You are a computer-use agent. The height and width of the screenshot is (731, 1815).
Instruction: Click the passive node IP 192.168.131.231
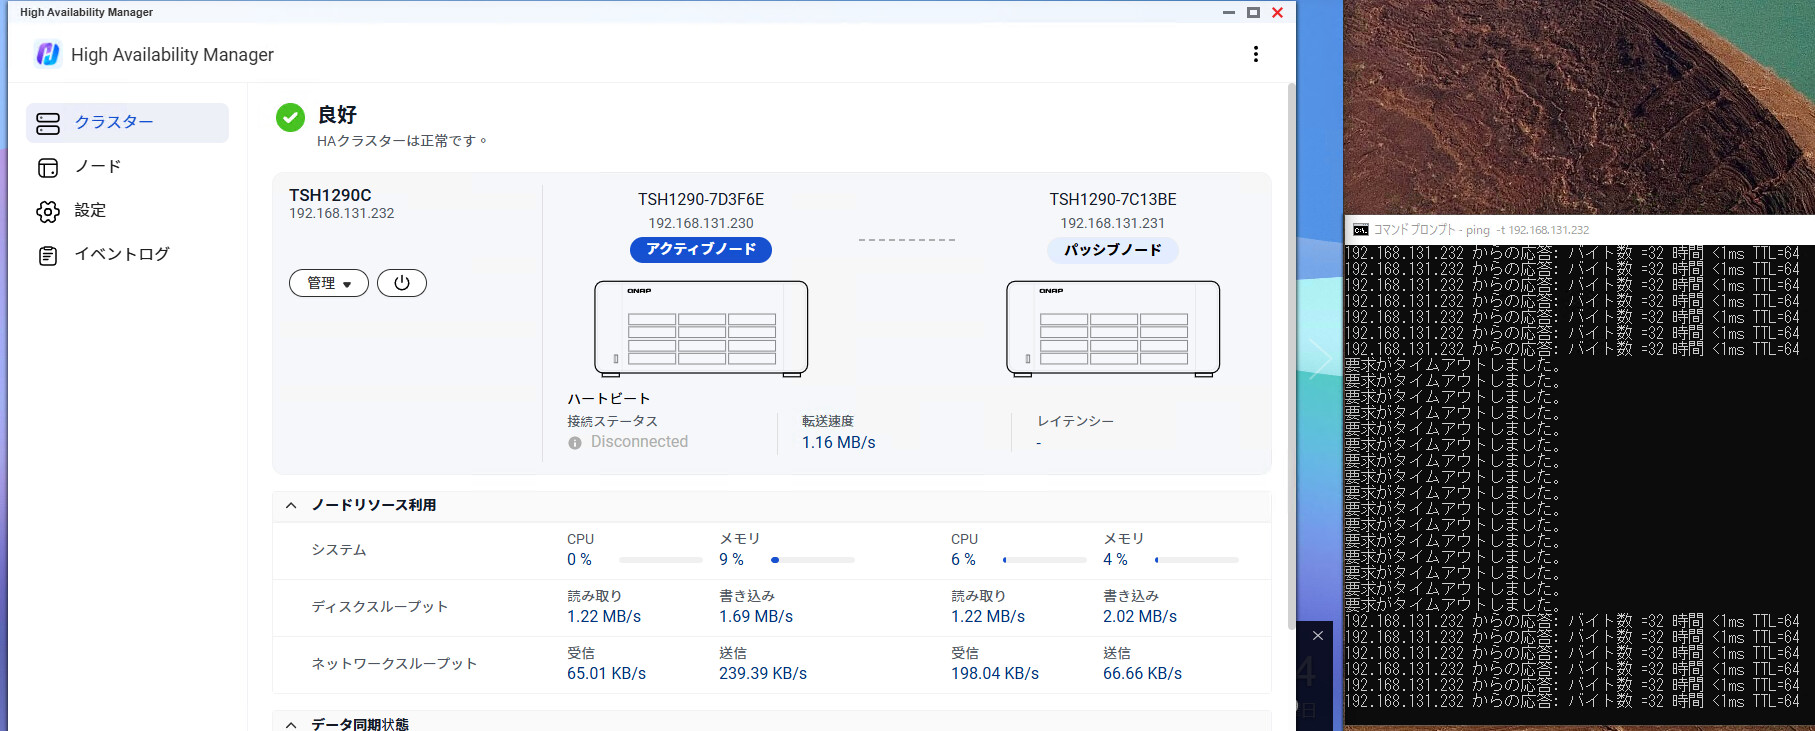point(1113,223)
